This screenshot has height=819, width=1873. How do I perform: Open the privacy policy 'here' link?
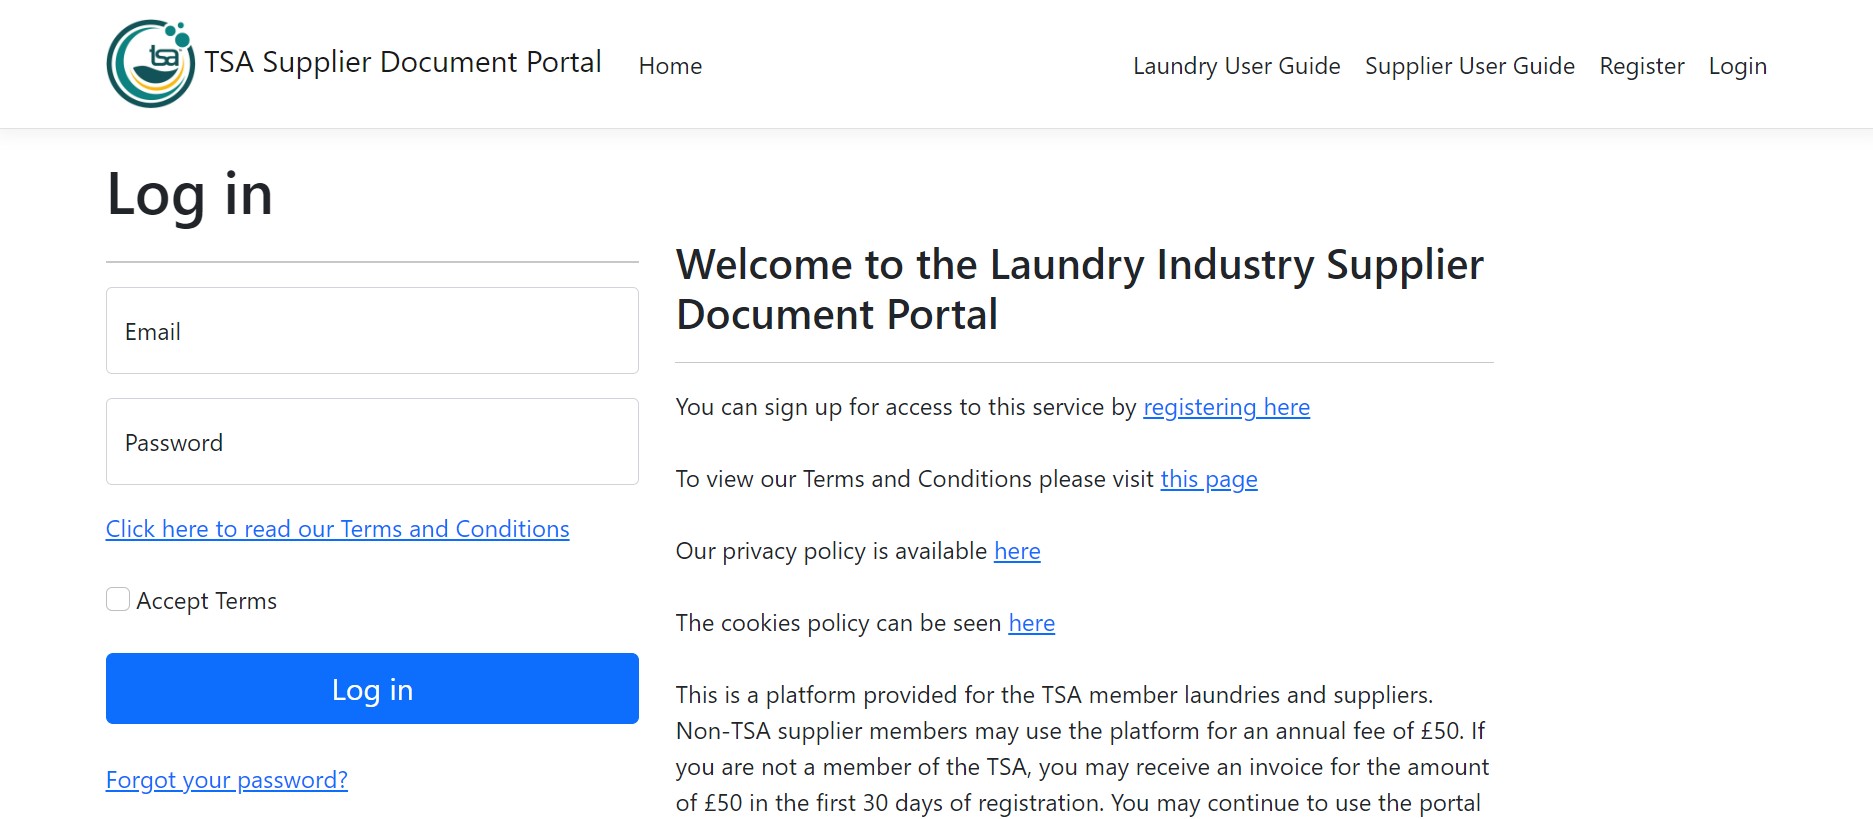[x=1017, y=551]
